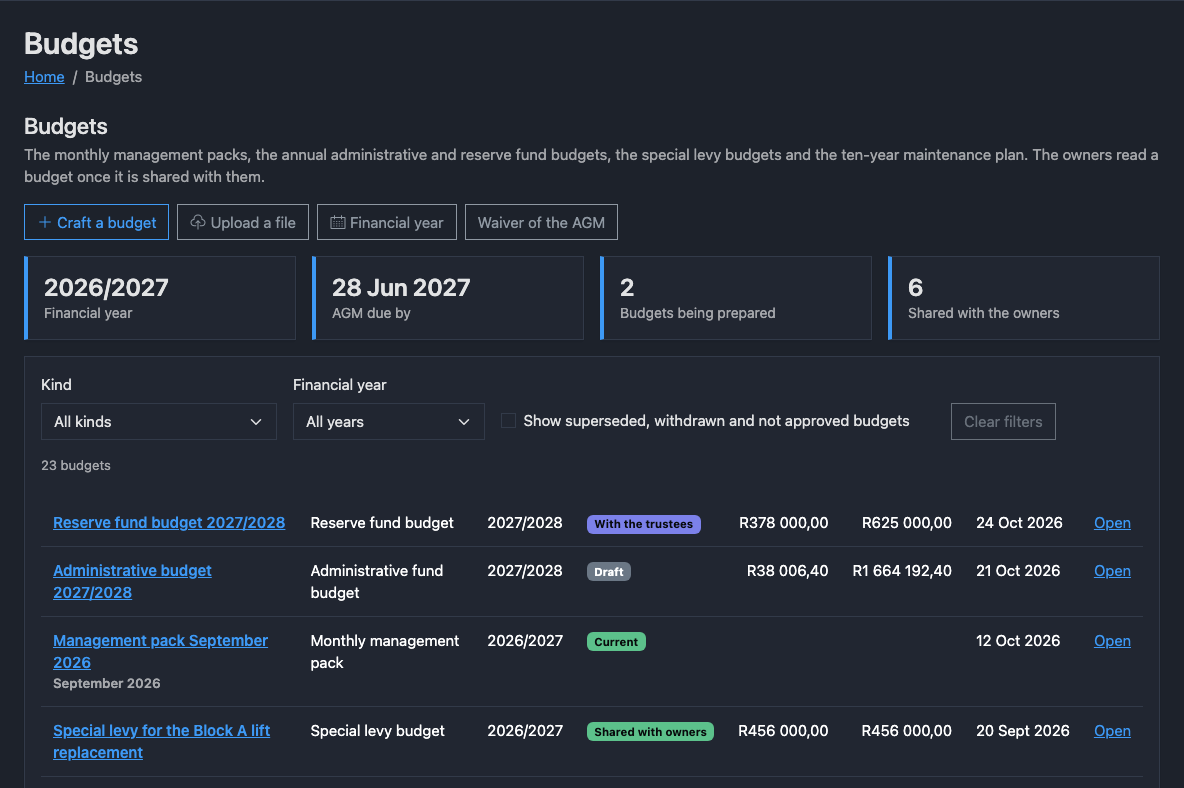This screenshot has height=788, width=1184.
Task: Open the Management pack September 2026 link
Action: [x=160, y=651]
